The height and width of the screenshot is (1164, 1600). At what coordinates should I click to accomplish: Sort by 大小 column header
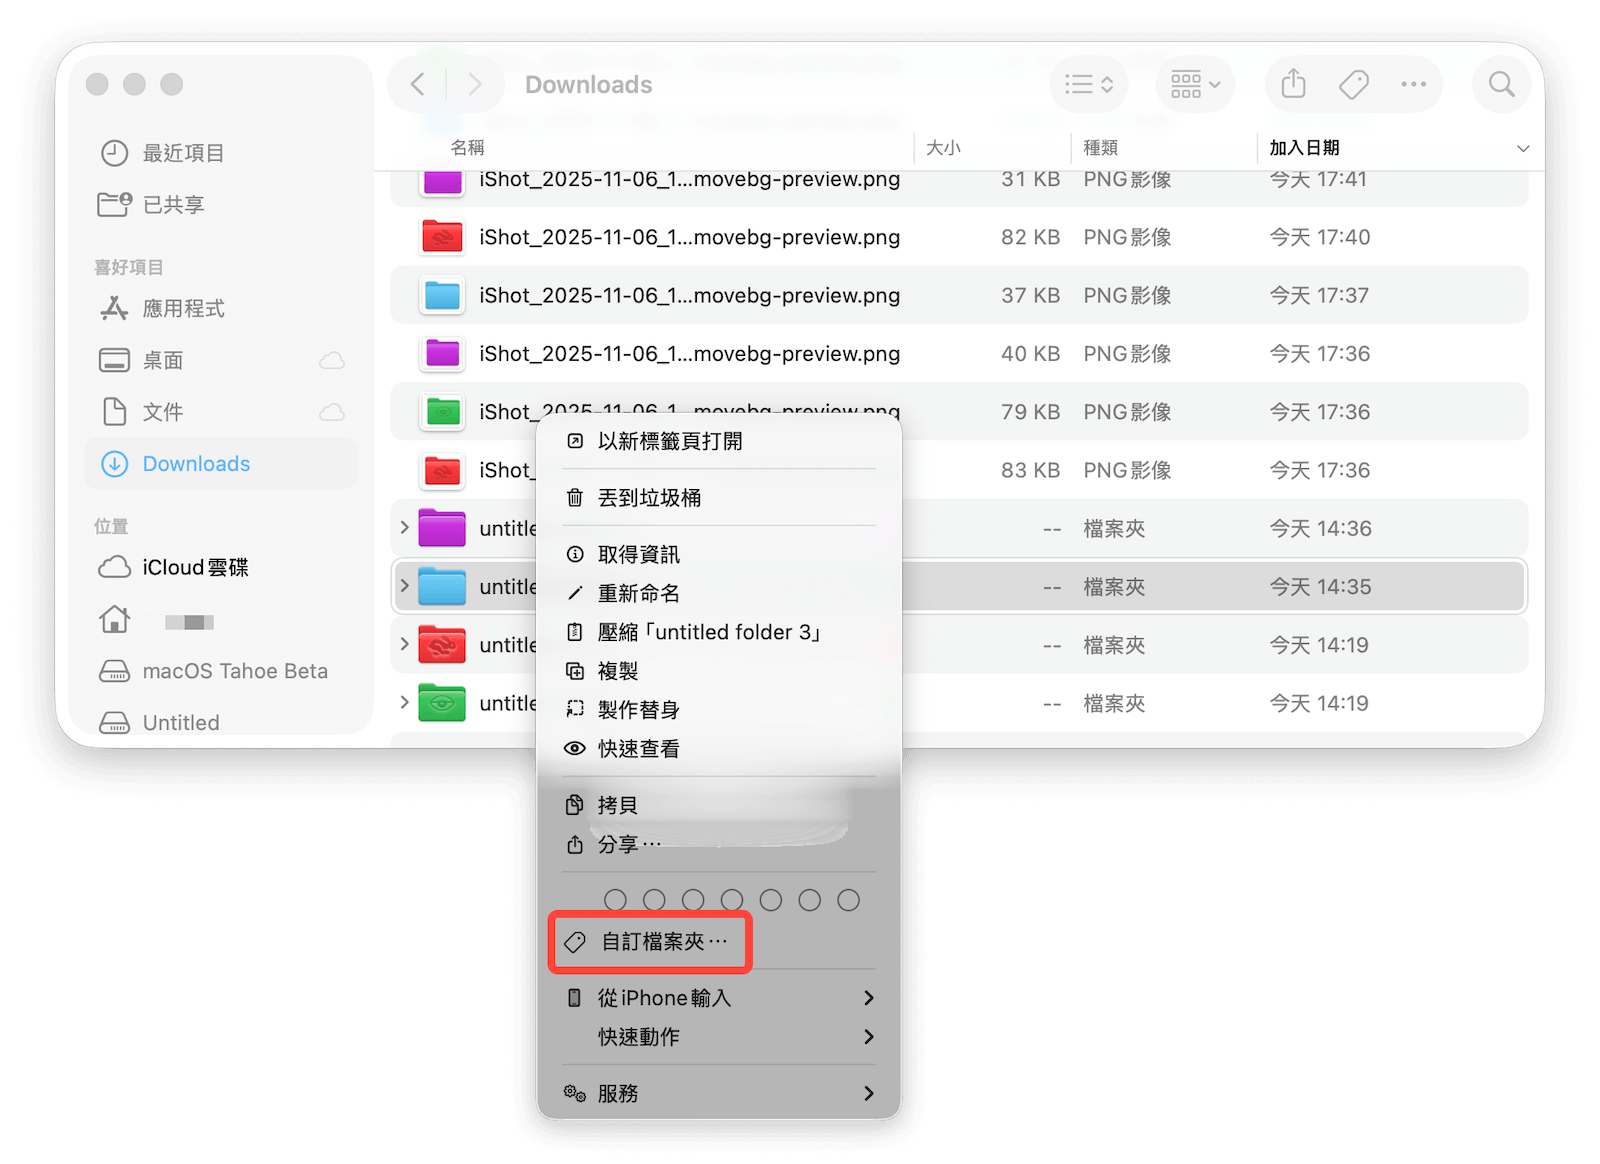[943, 148]
